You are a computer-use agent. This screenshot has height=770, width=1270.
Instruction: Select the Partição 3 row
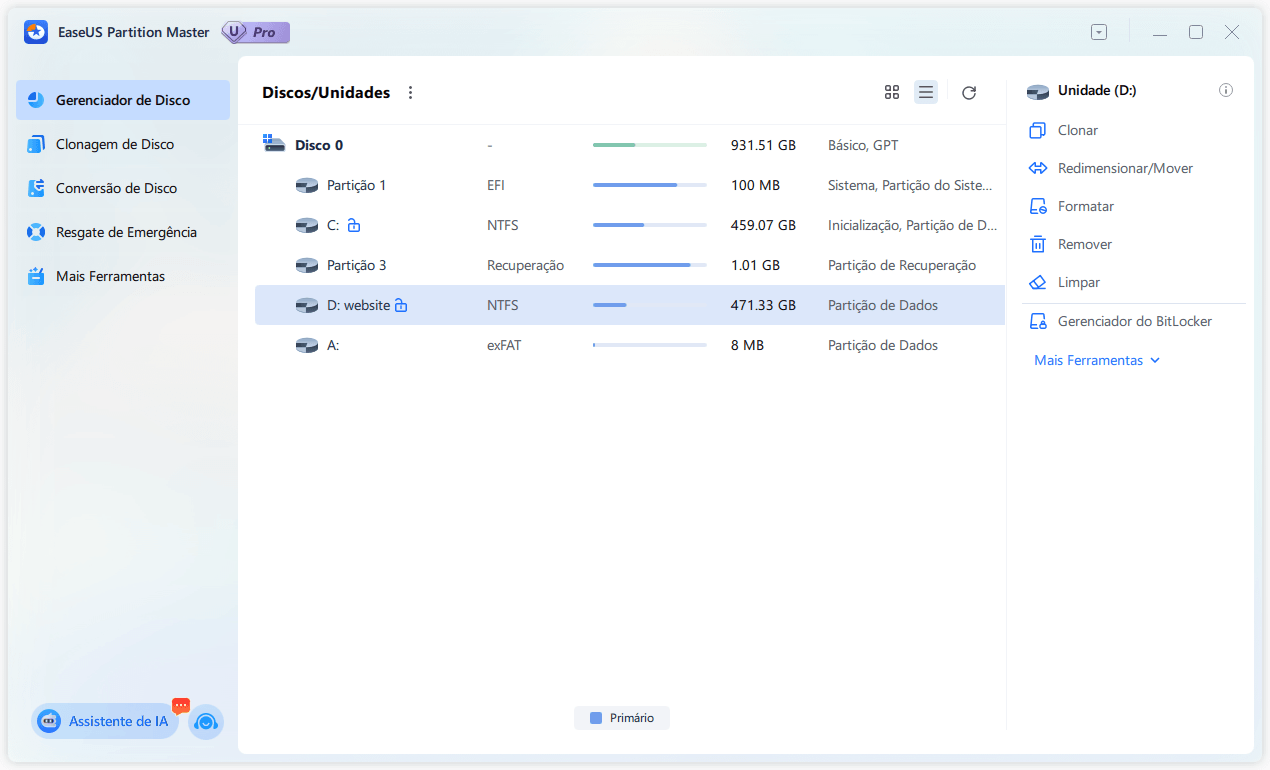pos(630,265)
